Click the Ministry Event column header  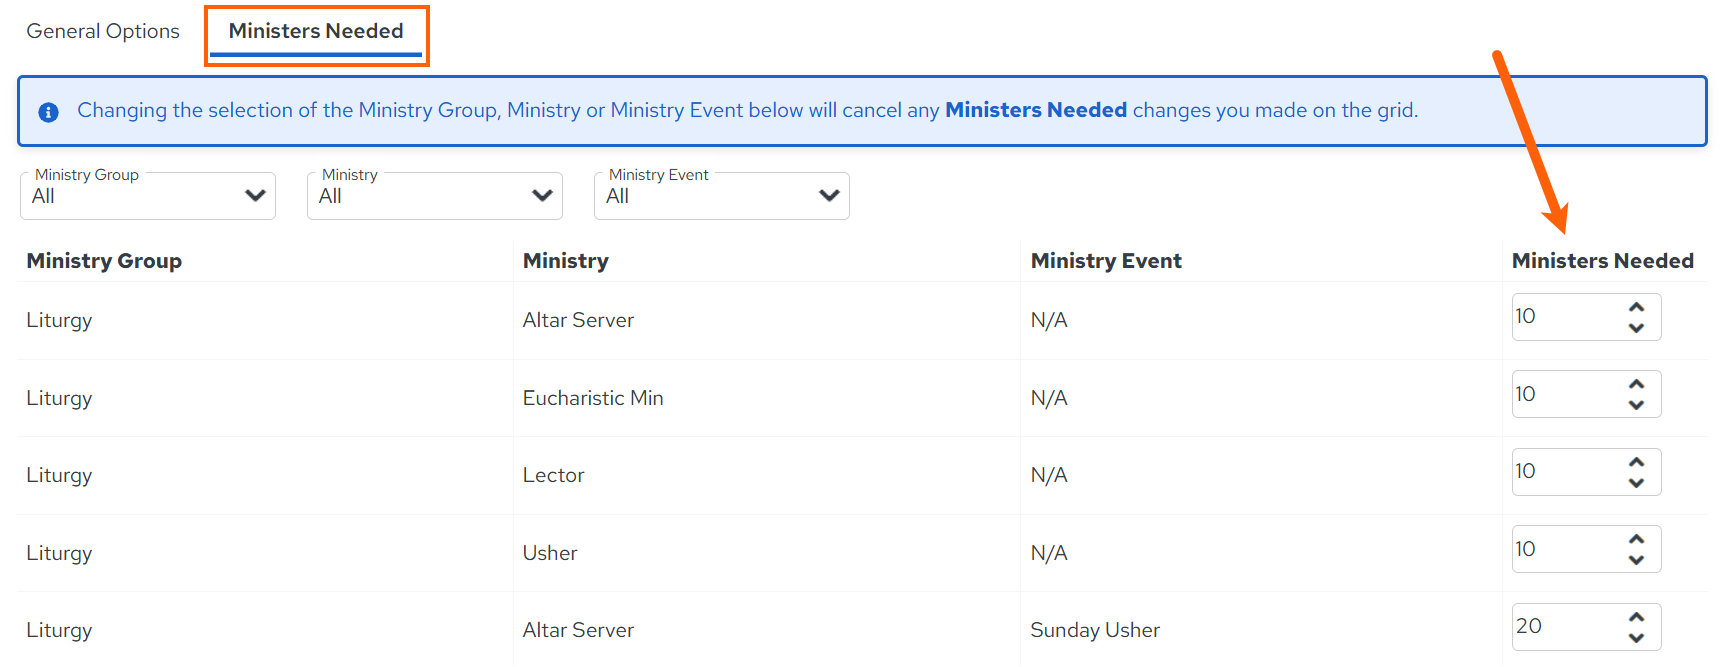point(1106,261)
